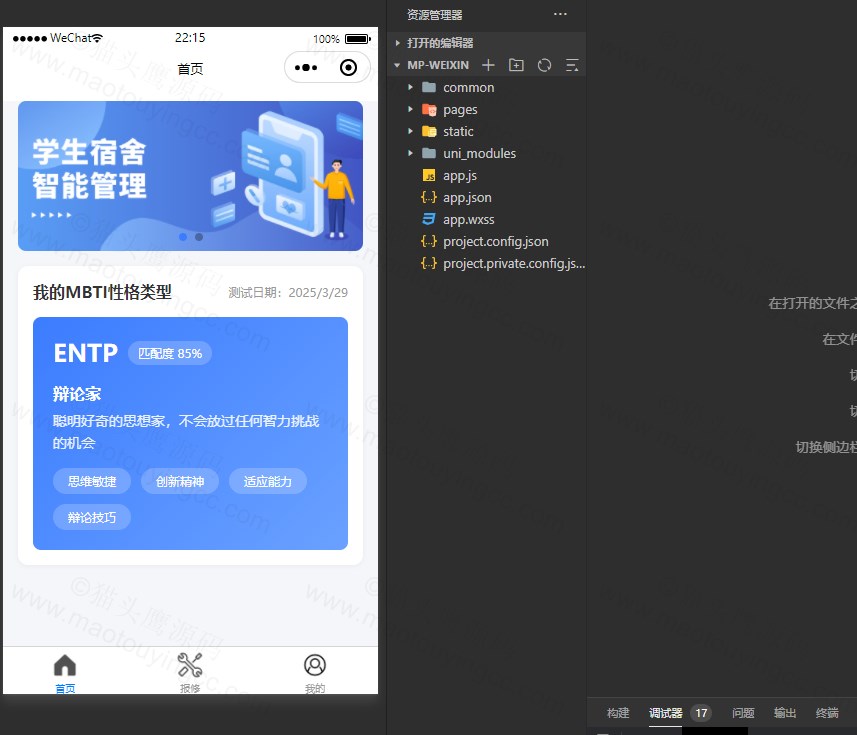Switch to the 调试器 panel tab

[x=665, y=713]
